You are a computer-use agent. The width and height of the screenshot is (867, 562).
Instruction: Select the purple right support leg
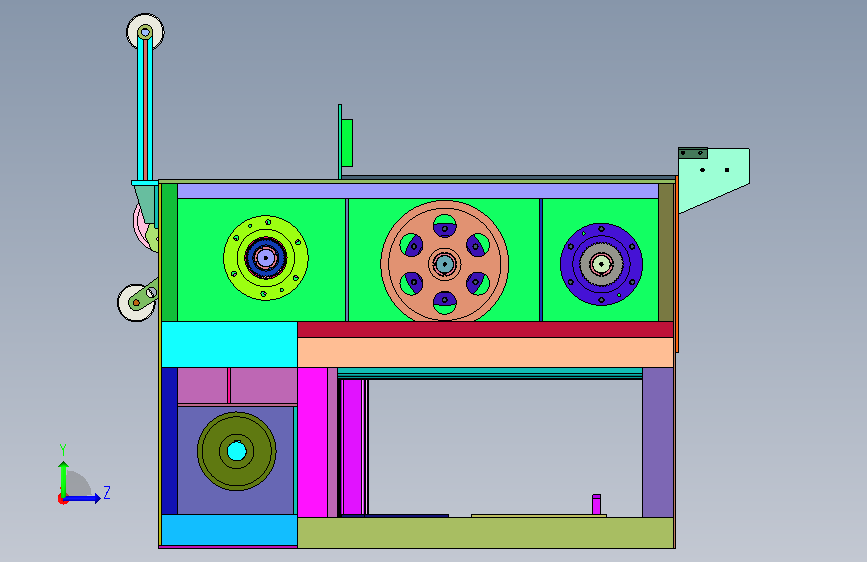pos(657,443)
